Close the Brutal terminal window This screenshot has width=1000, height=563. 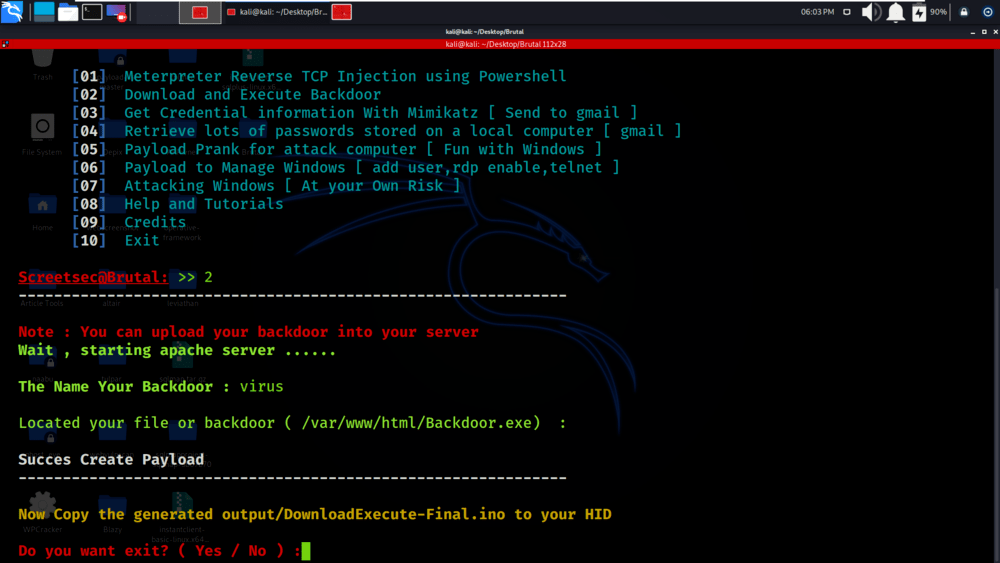[995, 31]
